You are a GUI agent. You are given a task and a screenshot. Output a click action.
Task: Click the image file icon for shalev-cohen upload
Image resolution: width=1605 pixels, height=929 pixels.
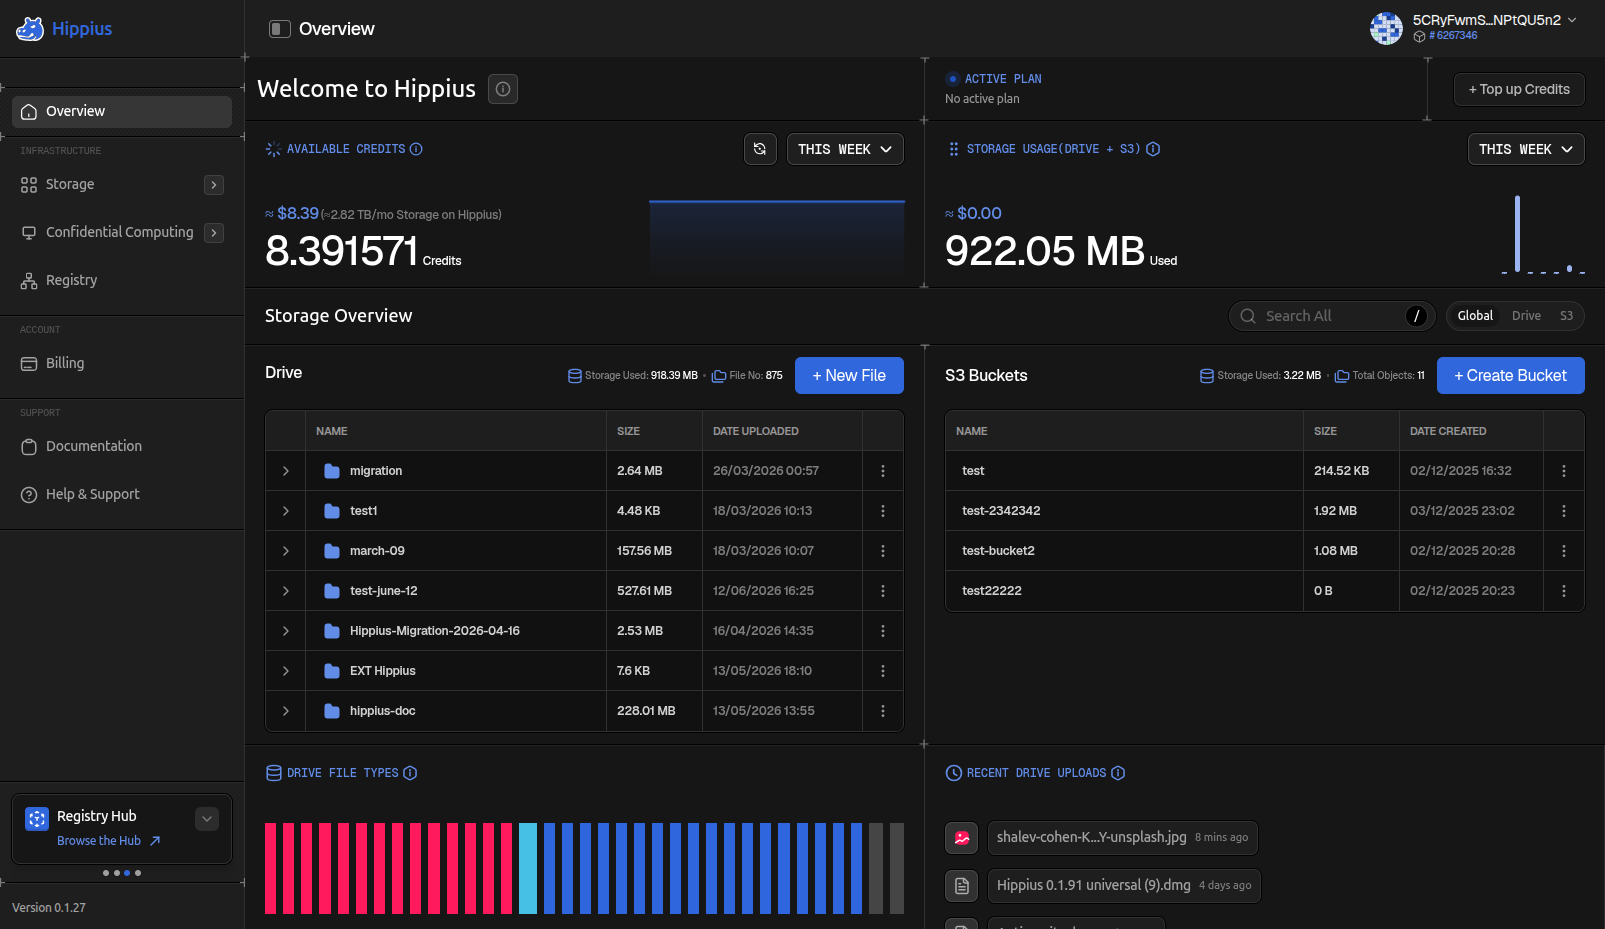[962, 838]
